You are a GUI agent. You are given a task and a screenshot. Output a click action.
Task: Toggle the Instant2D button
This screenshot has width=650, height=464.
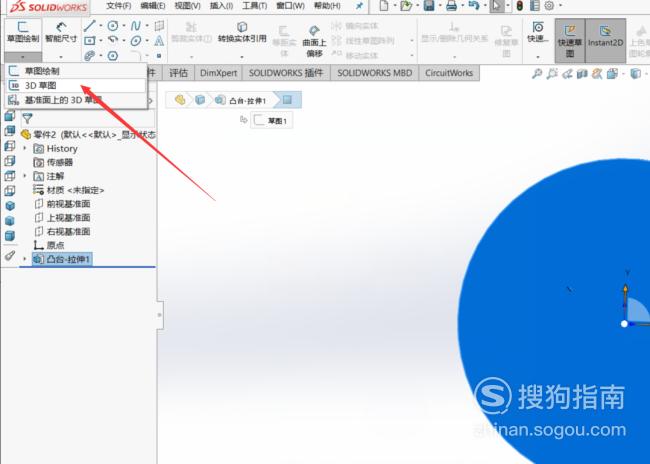coord(605,41)
